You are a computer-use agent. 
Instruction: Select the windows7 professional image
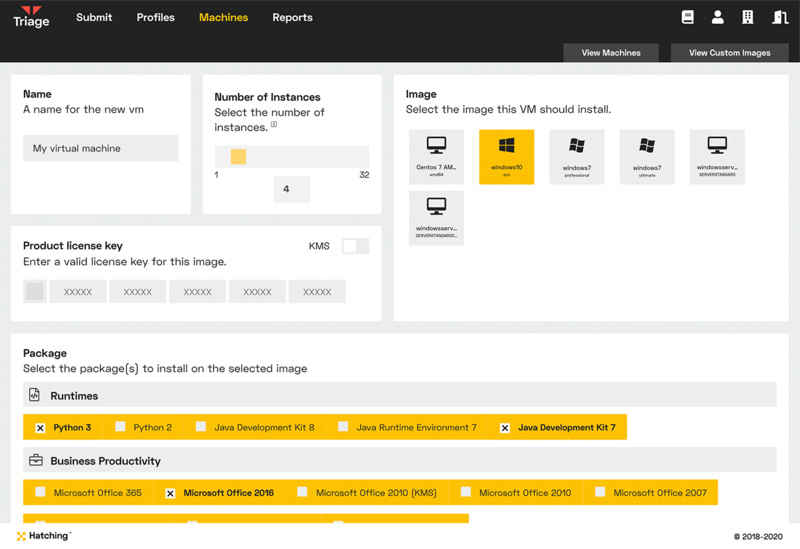(x=577, y=157)
